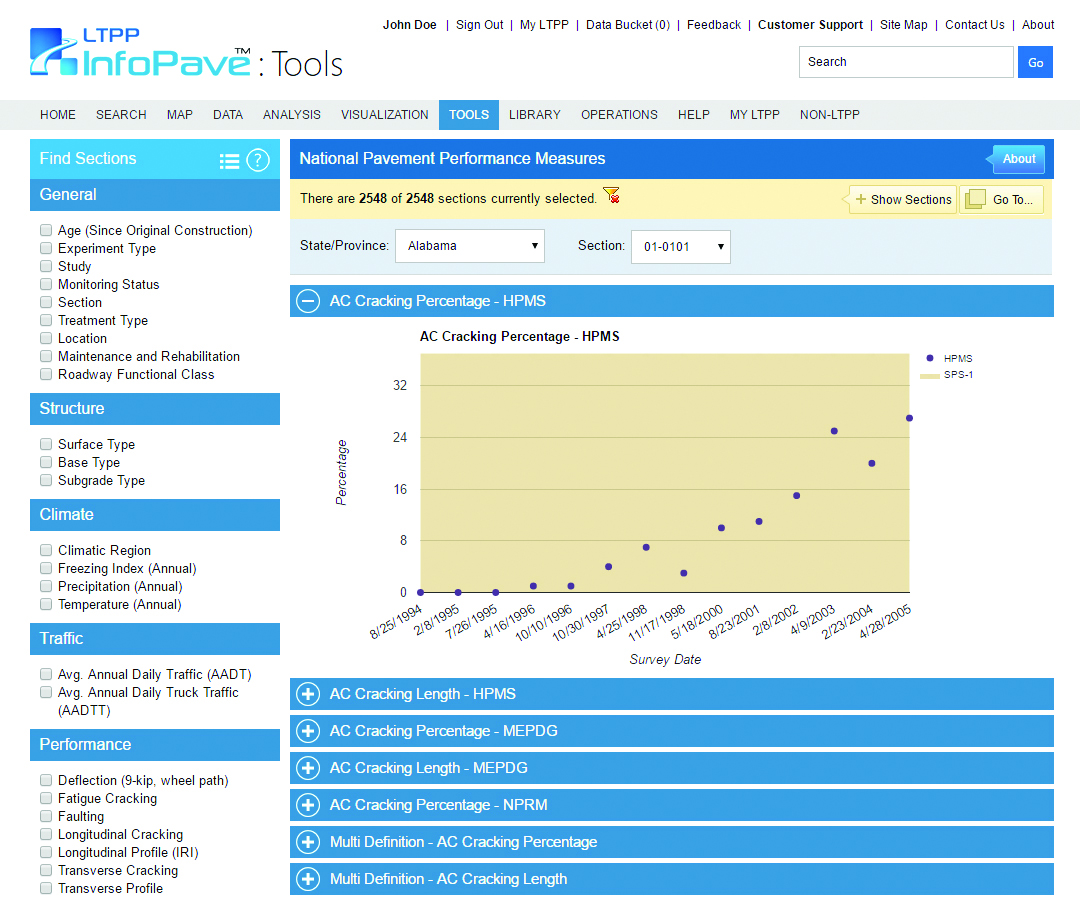Enable the Study filter checkbox
The image size is (1080, 900).
click(46, 266)
